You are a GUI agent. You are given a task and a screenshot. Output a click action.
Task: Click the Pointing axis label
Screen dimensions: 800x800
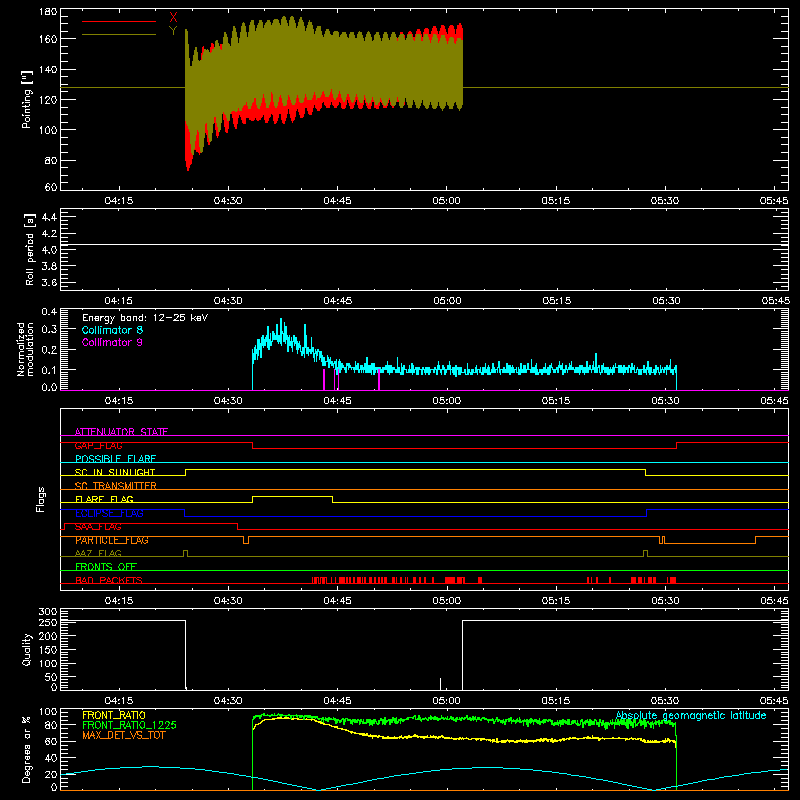tap(27, 99)
